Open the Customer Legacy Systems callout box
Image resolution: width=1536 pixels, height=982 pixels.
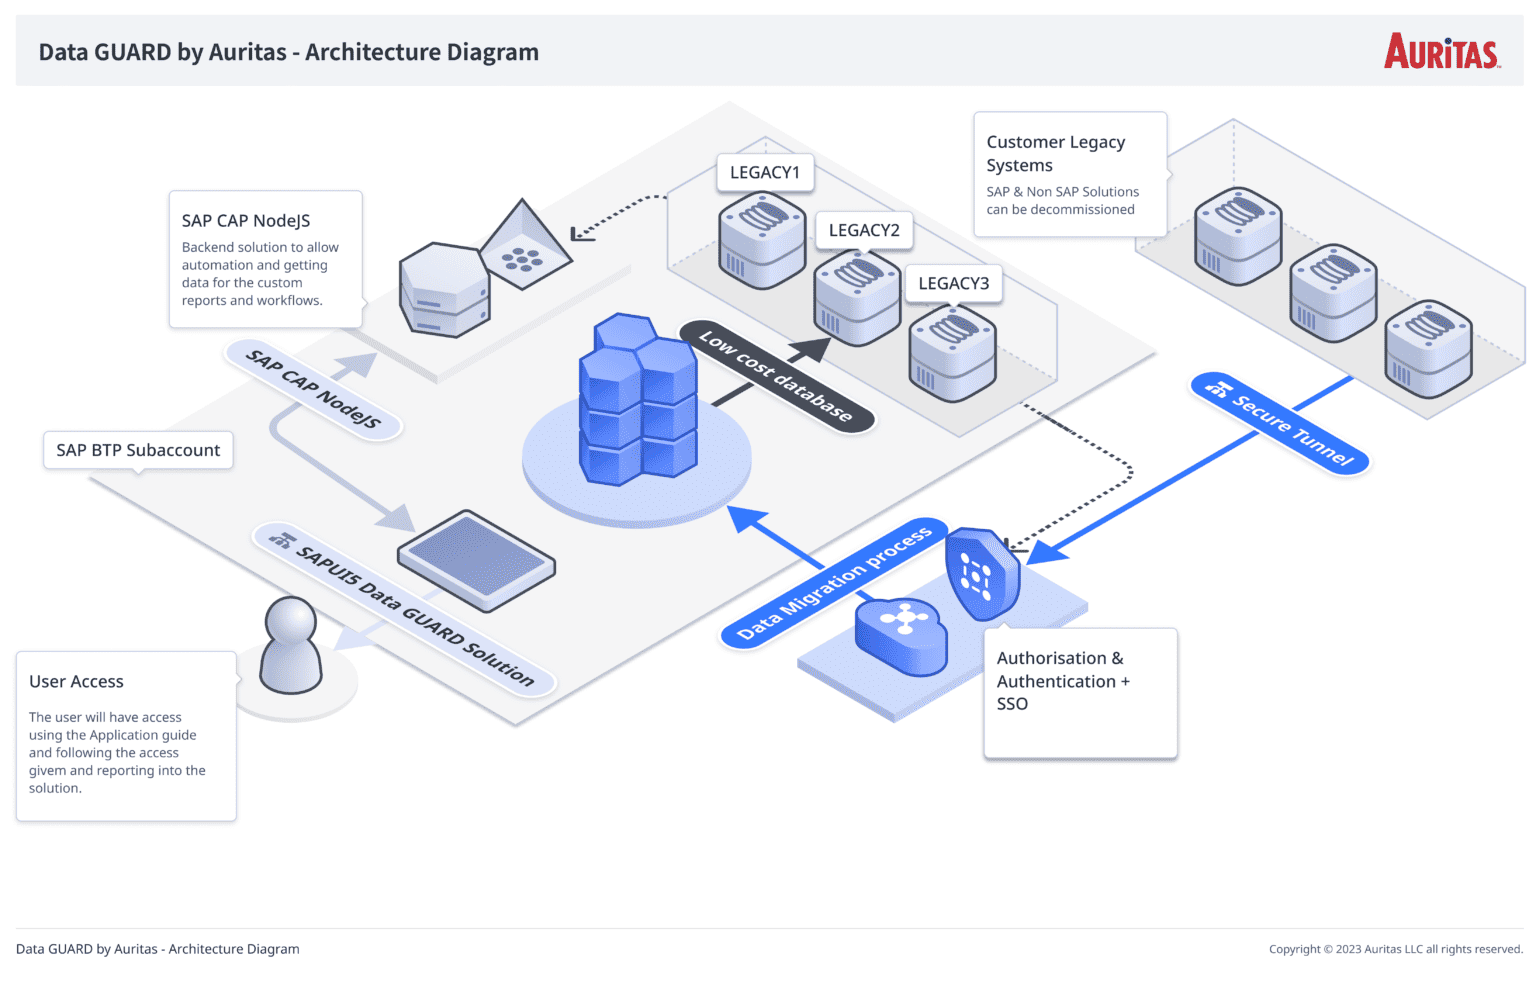pyautogui.click(x=1069, y=173)
